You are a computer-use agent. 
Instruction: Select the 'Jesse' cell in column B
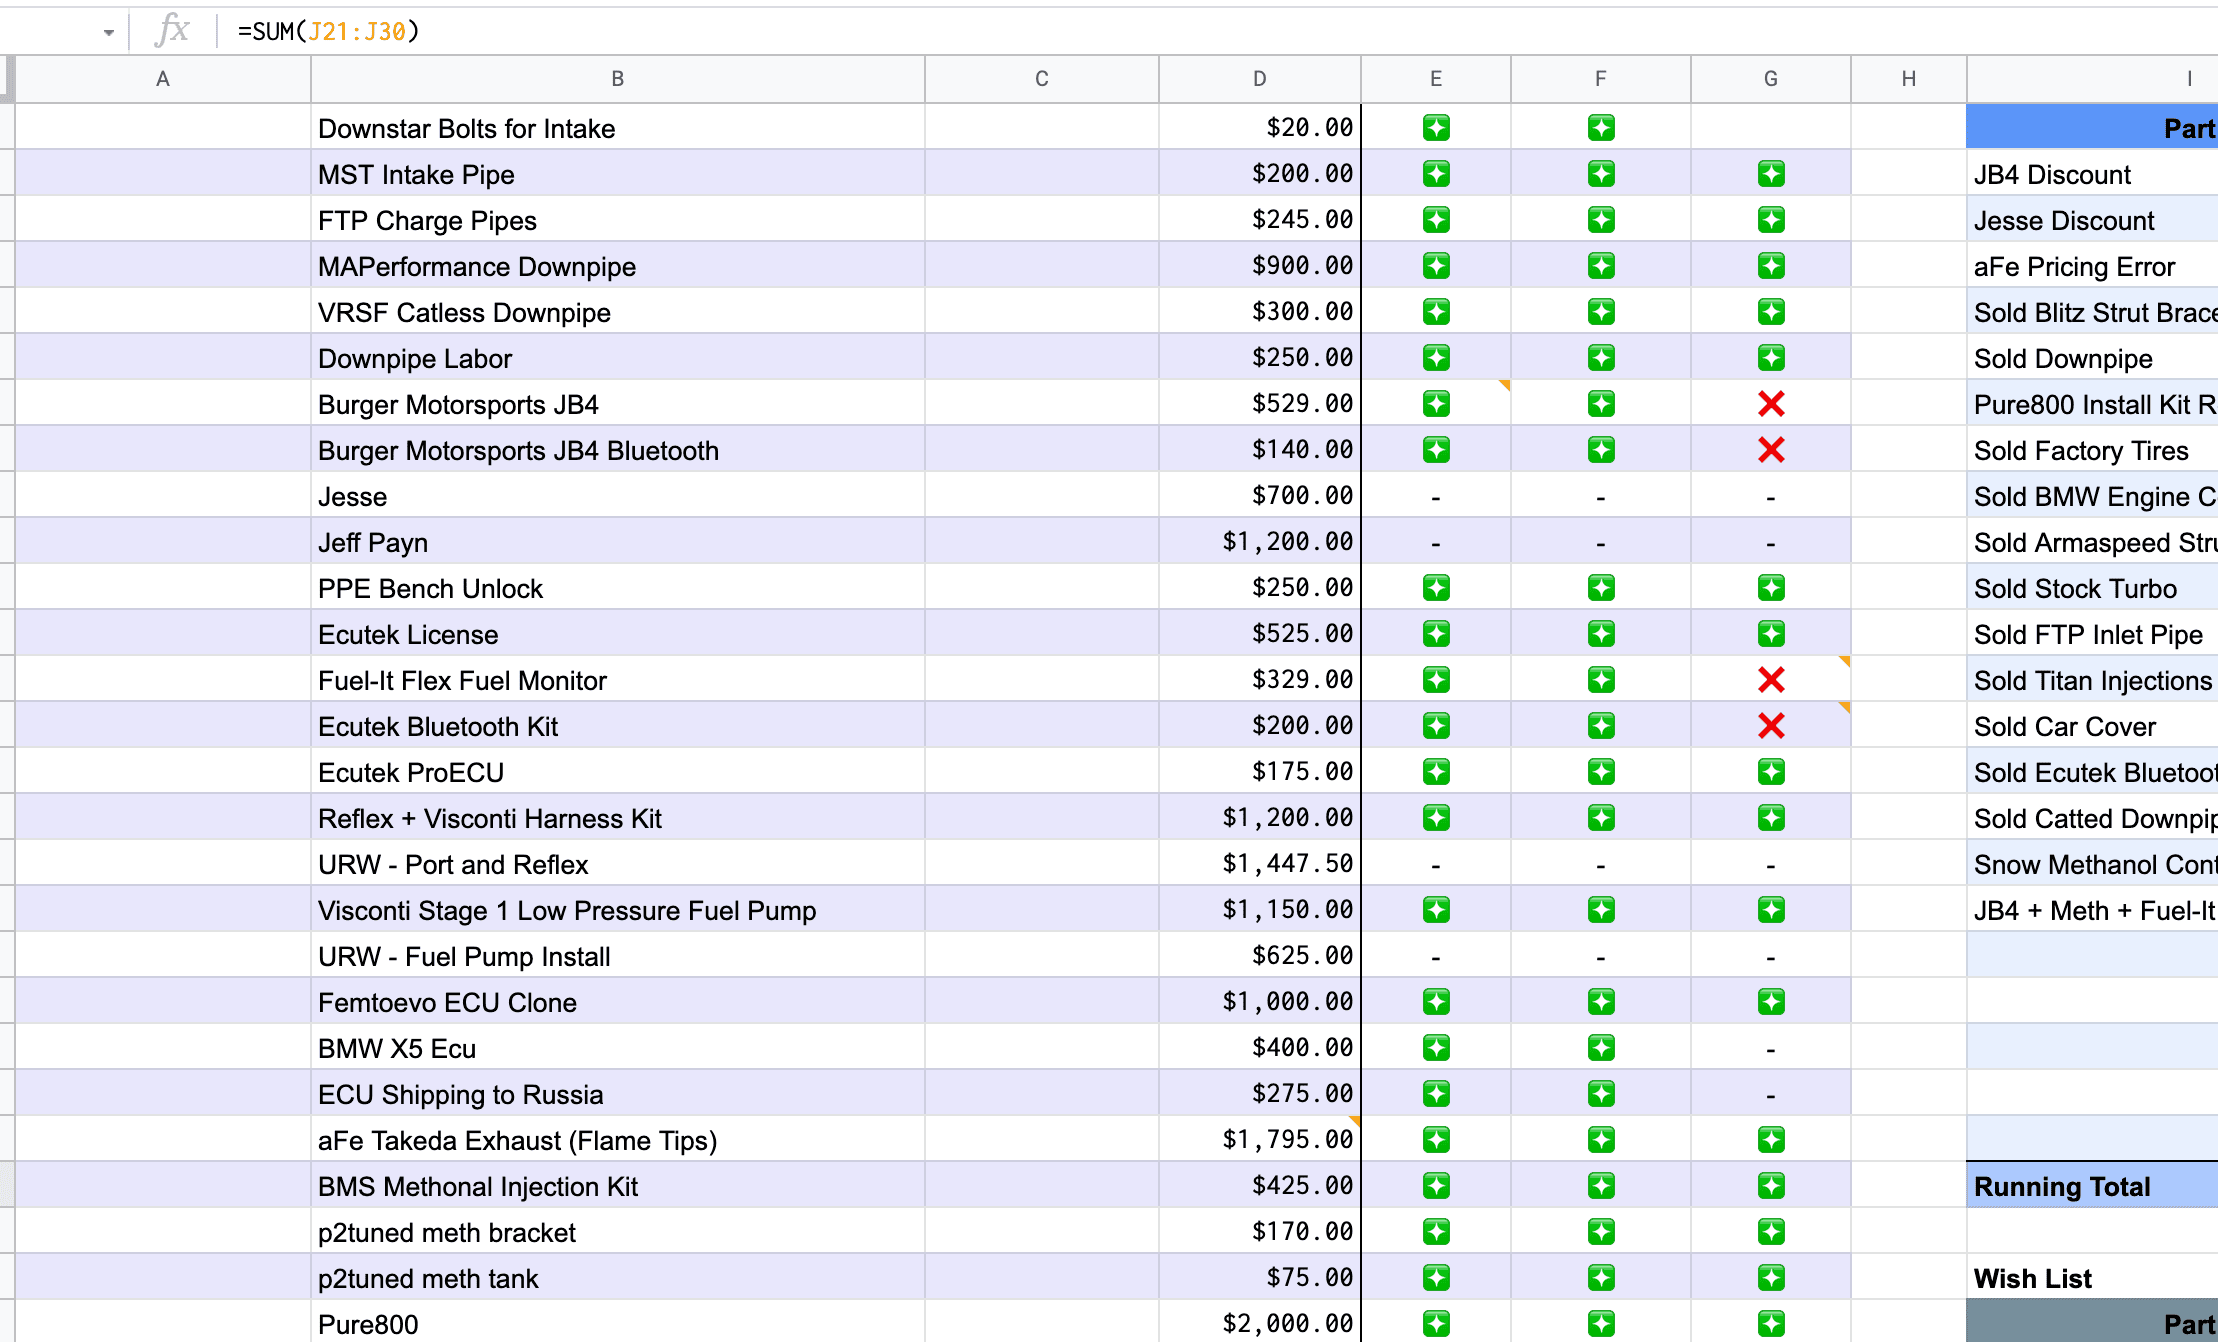click(x=618, y=496)
